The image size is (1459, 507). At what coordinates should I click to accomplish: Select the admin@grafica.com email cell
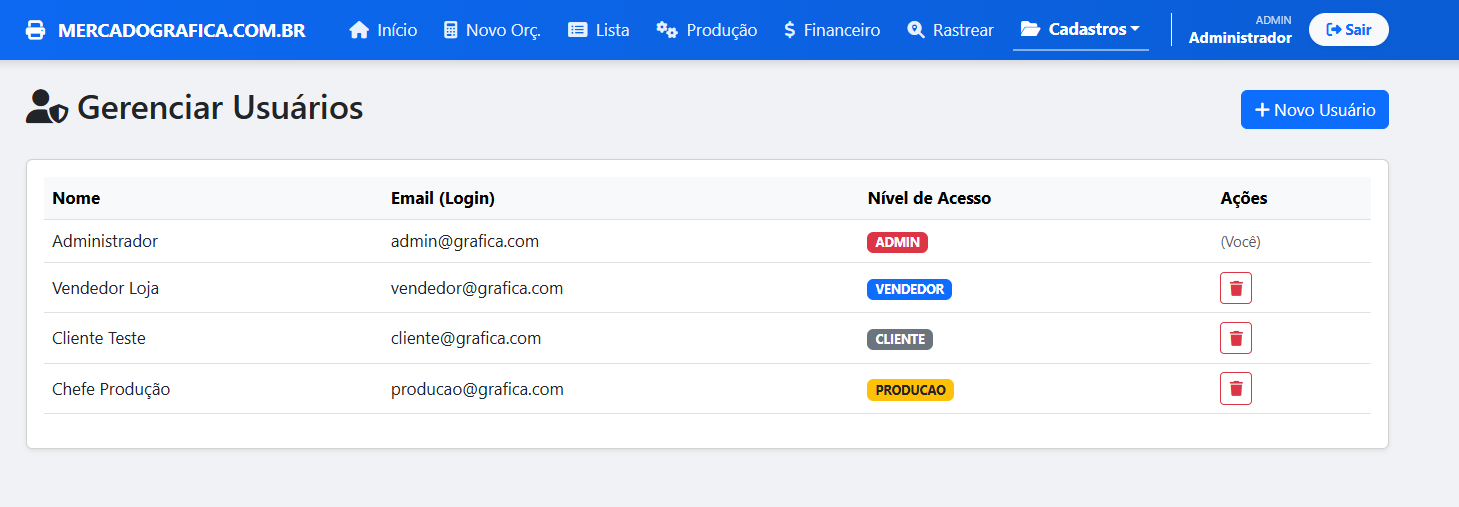click(465, 241)
